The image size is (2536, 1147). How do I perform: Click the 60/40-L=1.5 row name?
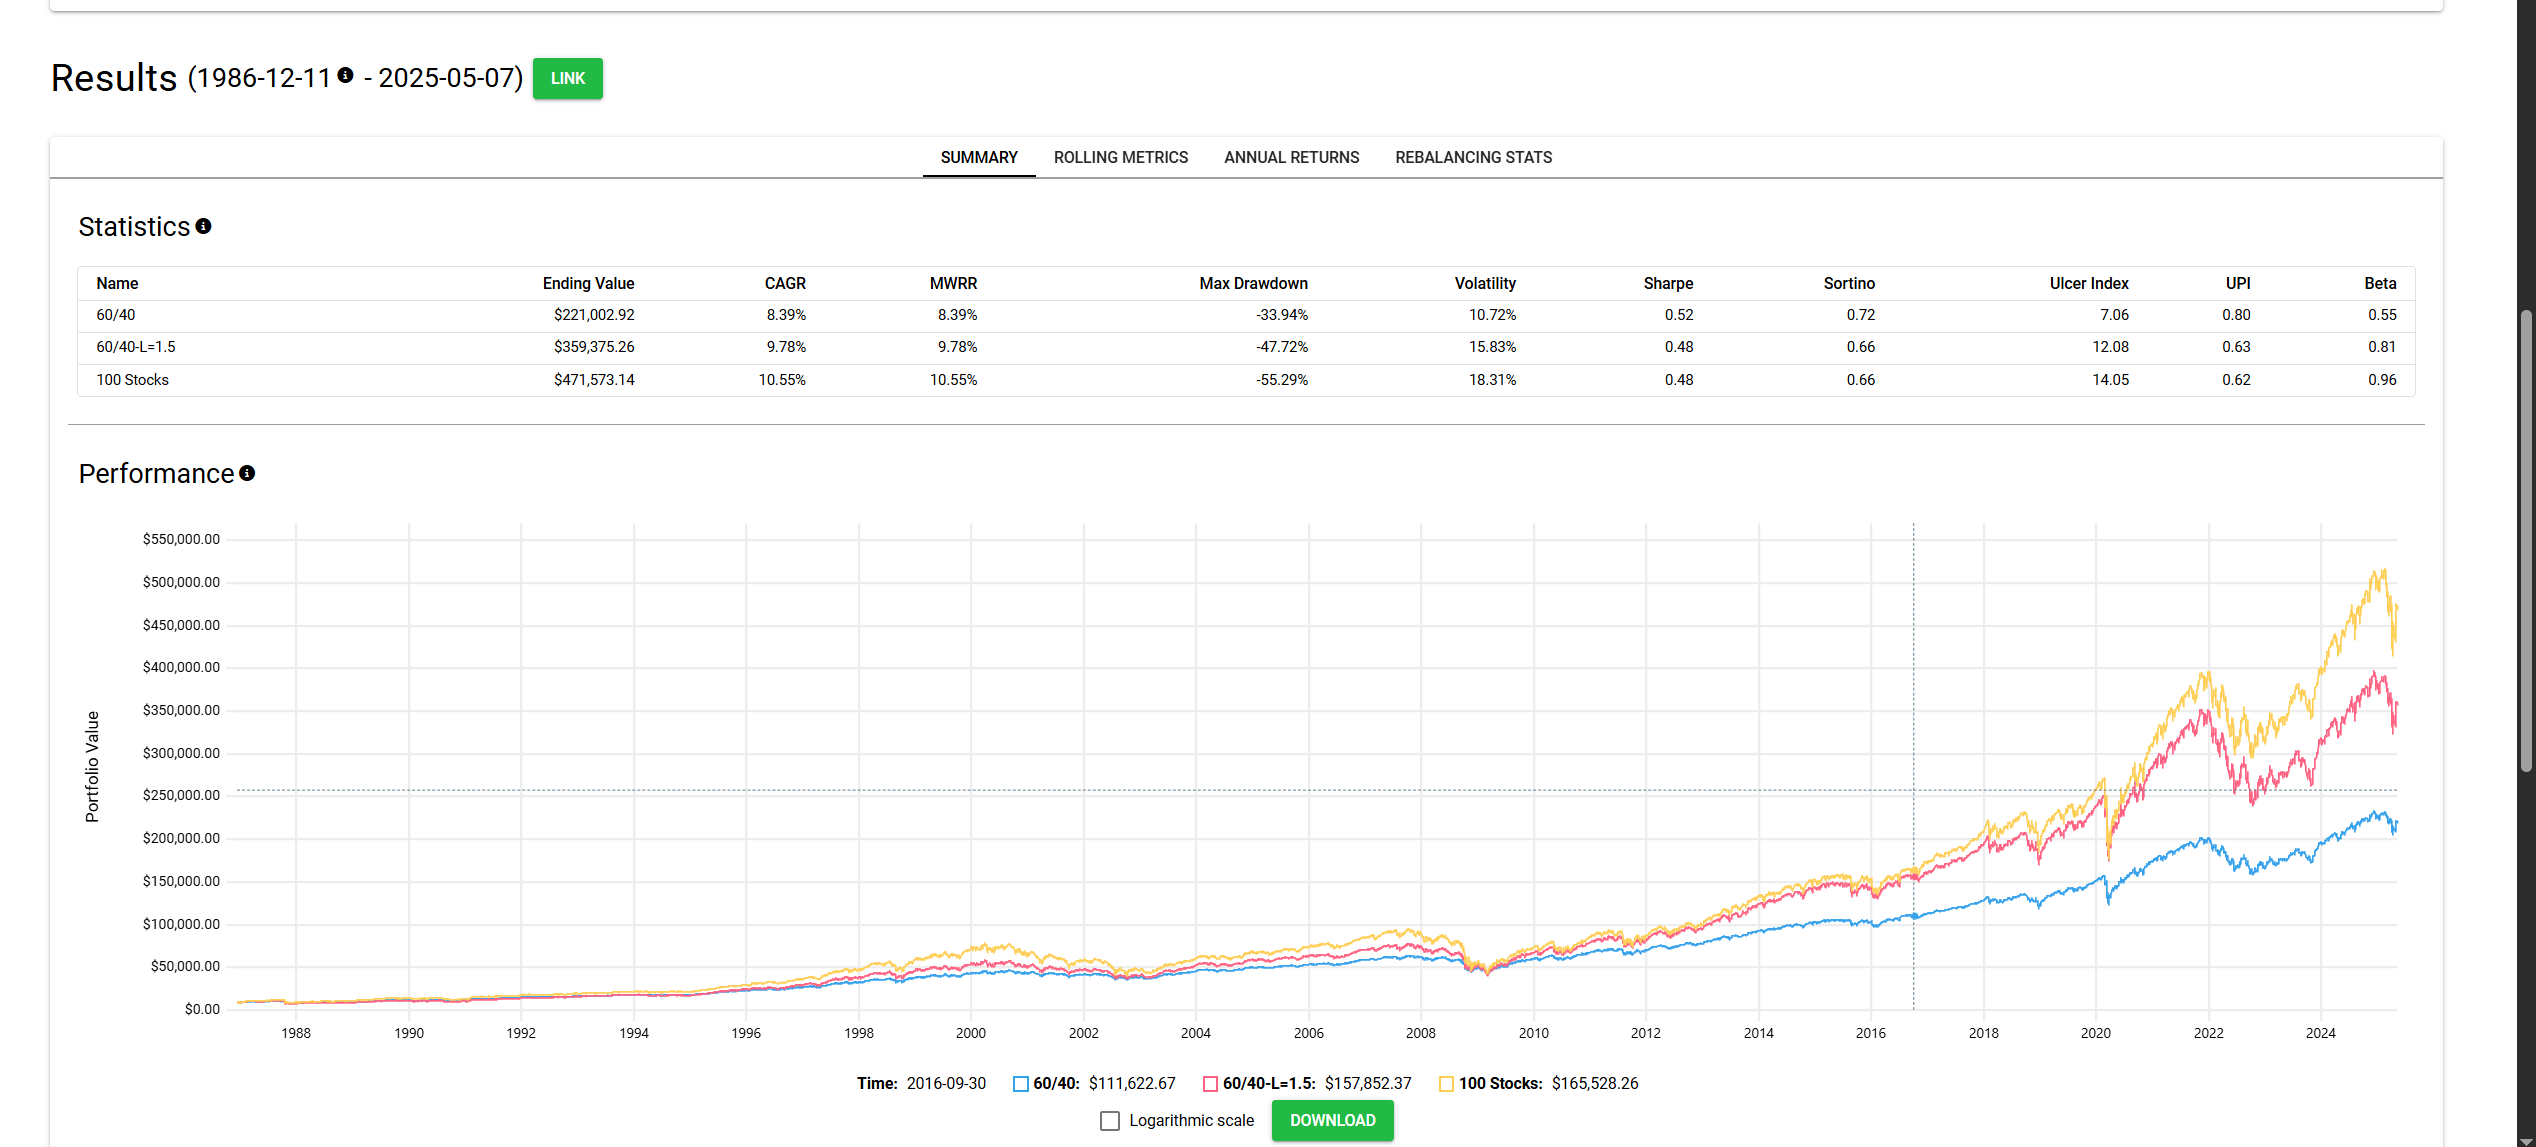[135, 347]
